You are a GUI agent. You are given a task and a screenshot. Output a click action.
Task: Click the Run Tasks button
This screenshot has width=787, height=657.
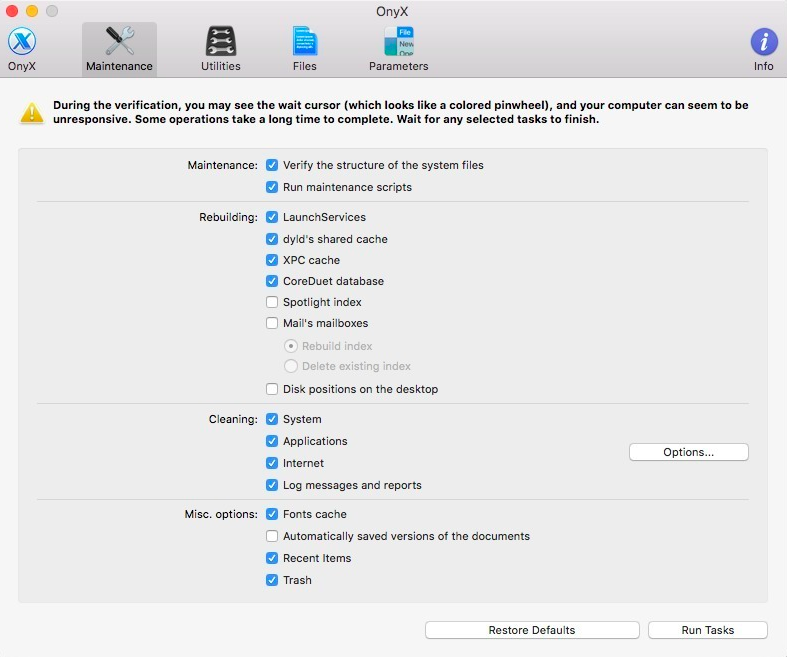708,630
